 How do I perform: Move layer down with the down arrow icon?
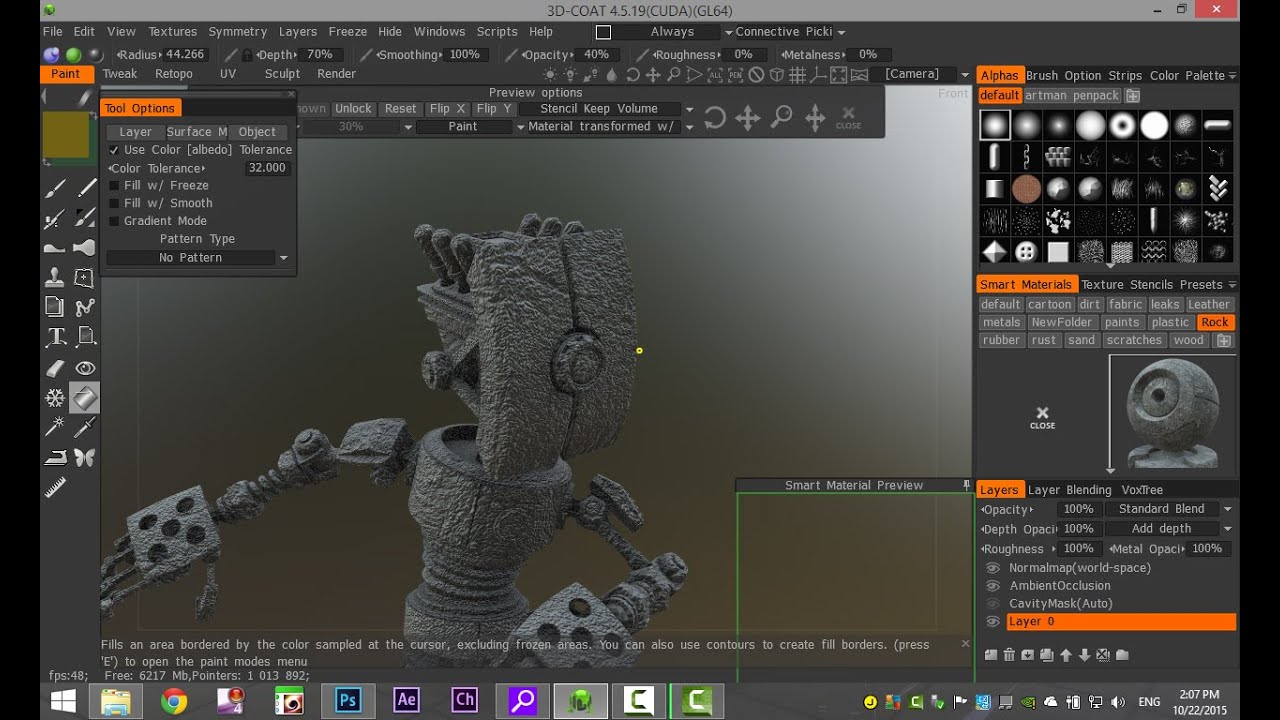(1084, 655)
